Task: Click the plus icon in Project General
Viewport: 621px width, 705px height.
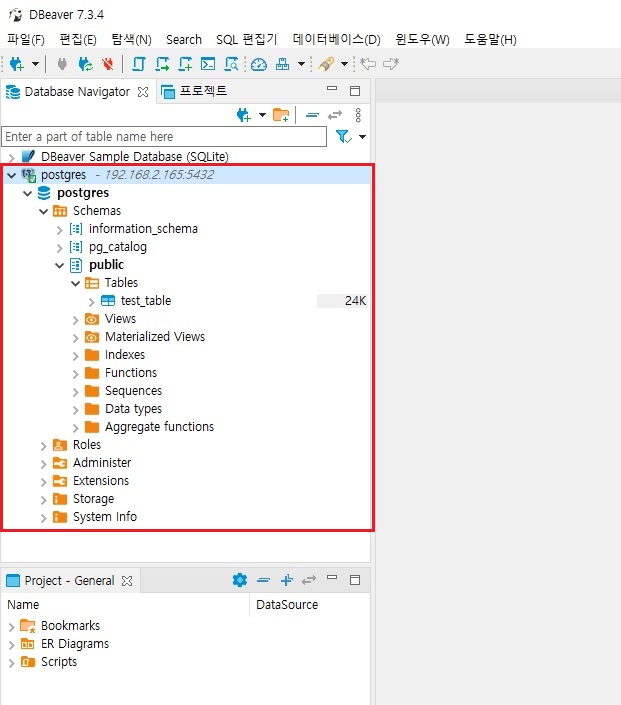Action: [286, 580]
